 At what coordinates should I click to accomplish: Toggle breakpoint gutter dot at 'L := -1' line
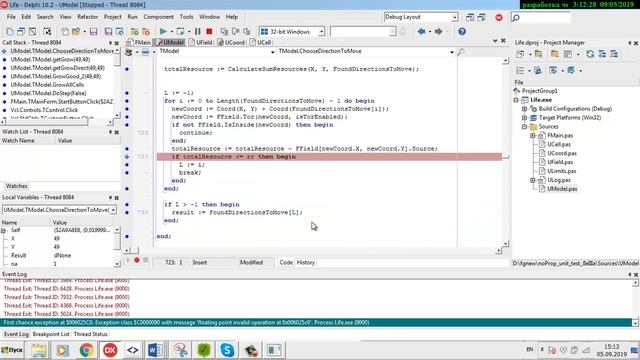click(127, 93)
